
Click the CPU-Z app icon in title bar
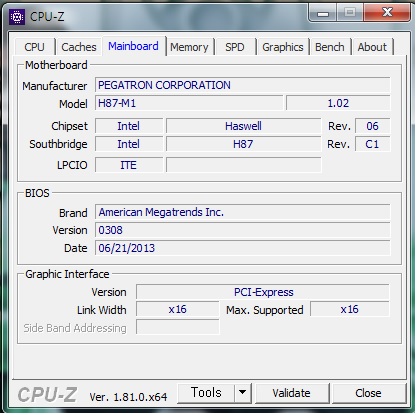(x=17, y=16)
